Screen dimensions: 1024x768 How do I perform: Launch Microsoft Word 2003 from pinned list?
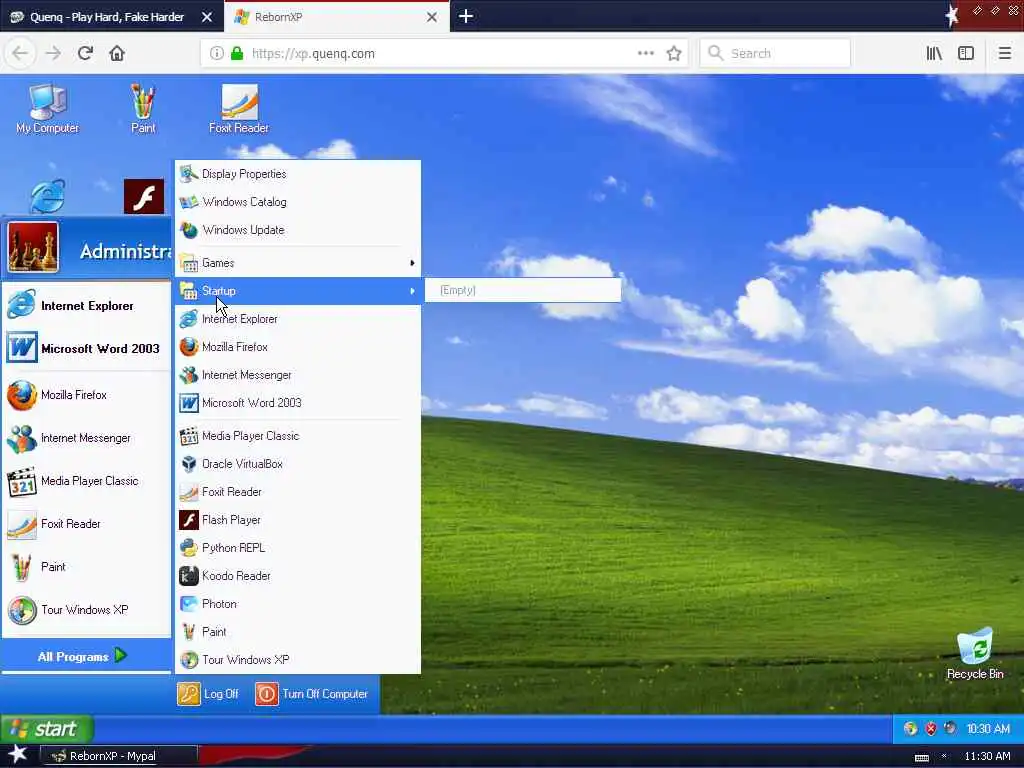click(x=86, y=348)
